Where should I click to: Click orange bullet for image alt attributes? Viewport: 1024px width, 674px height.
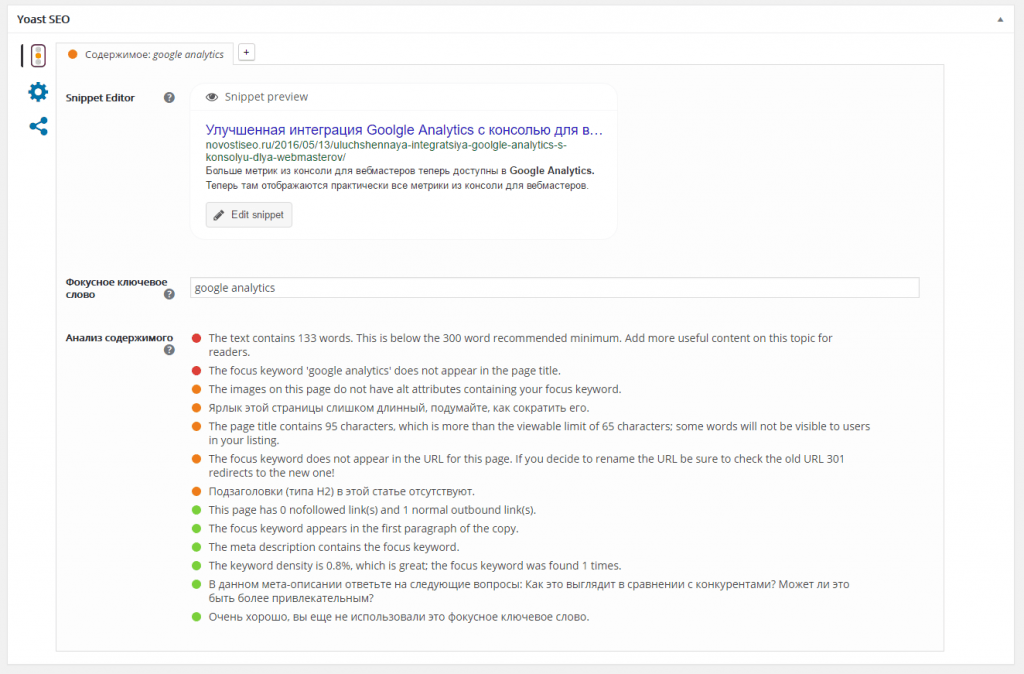pos(196,389)
